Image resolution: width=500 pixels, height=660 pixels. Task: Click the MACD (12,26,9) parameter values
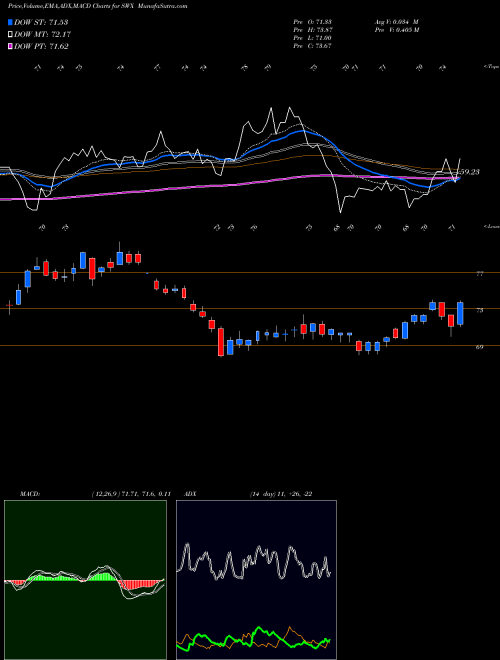(131, 494)
